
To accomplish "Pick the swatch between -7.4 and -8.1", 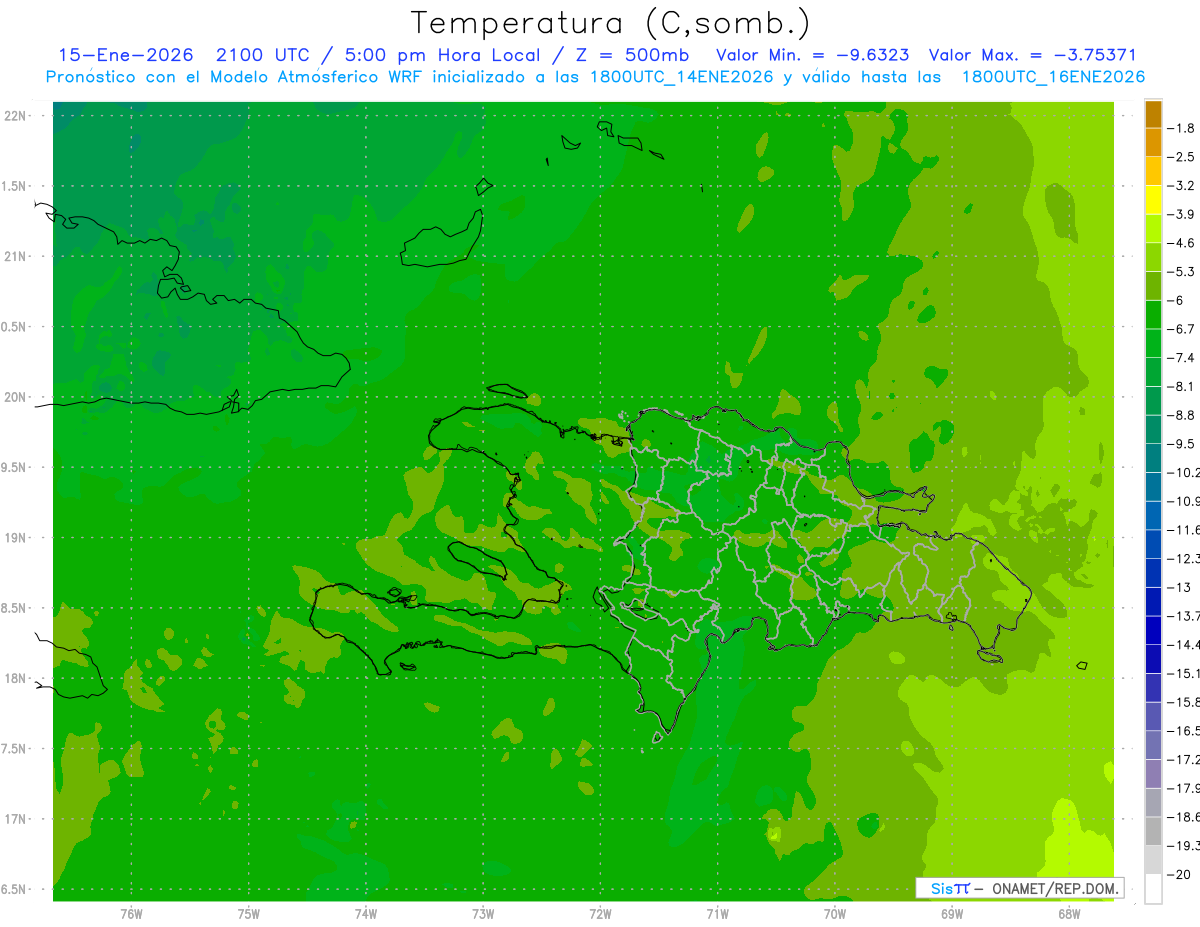I will [1153, 372].
